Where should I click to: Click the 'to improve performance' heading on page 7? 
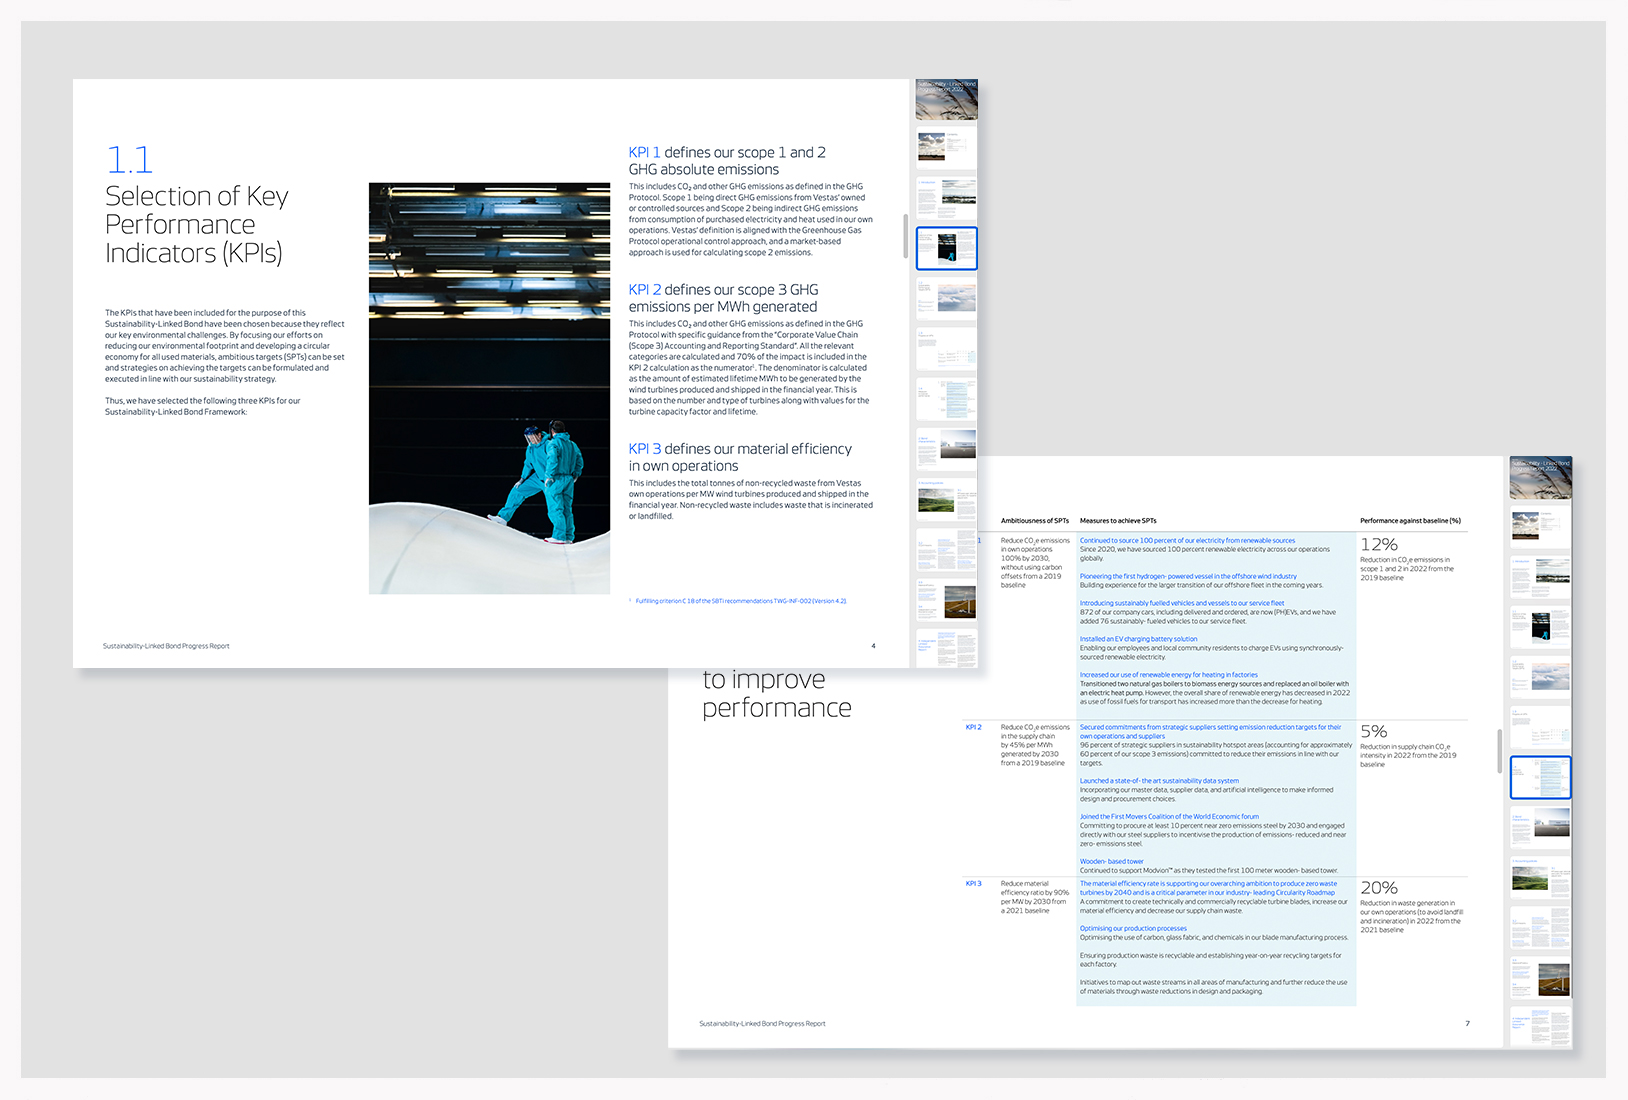coord(777,694)
